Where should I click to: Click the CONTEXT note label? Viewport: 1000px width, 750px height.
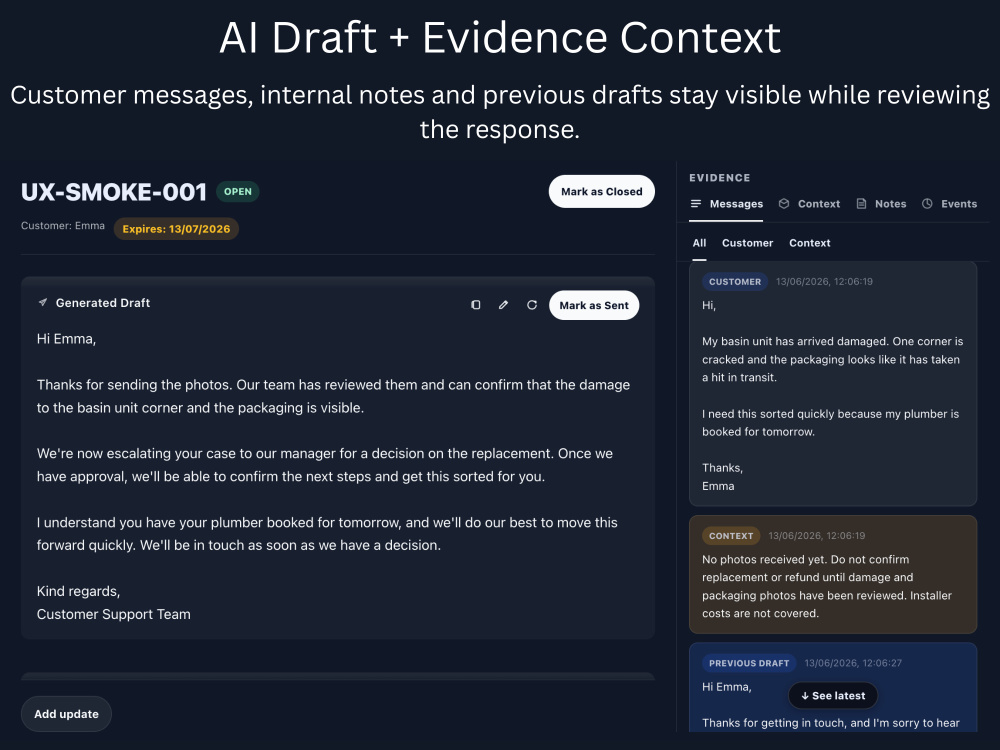pos(731,536)
